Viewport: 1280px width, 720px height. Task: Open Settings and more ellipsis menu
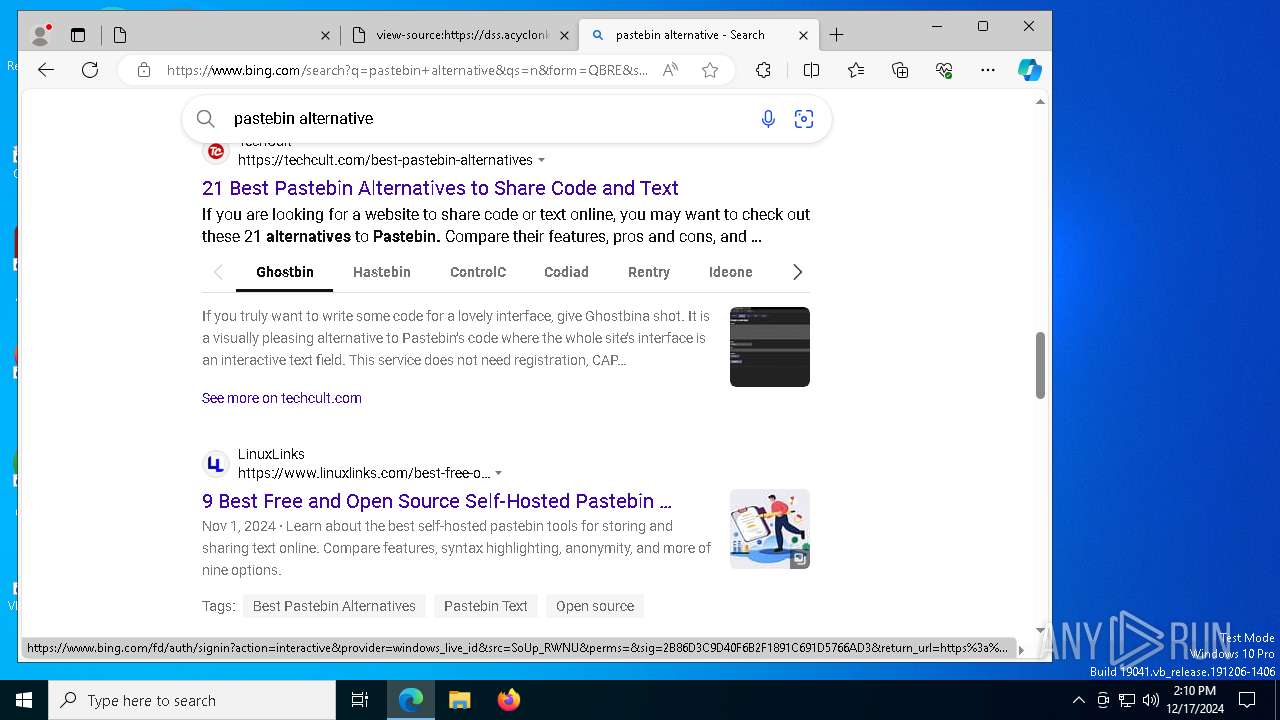point(988,70)
